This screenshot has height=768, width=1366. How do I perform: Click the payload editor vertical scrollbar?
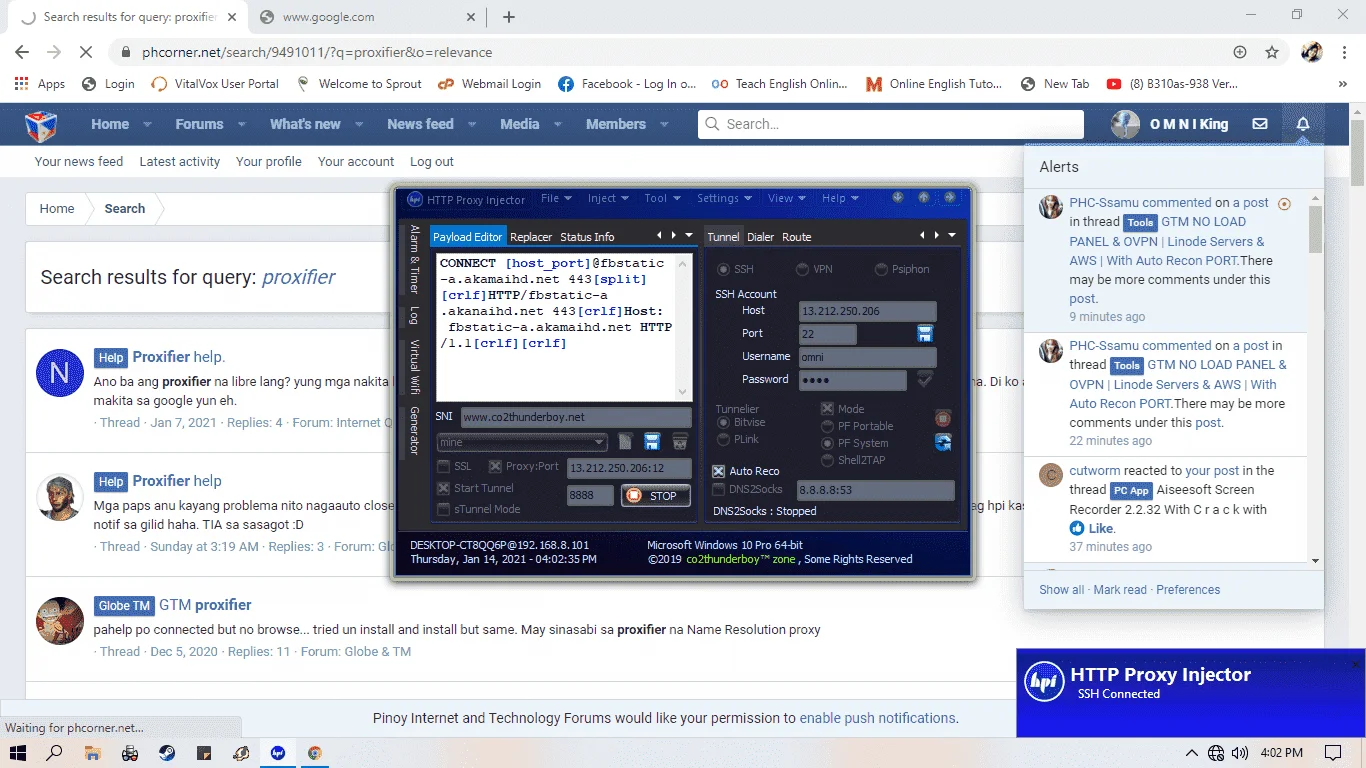tap(683, 327)
